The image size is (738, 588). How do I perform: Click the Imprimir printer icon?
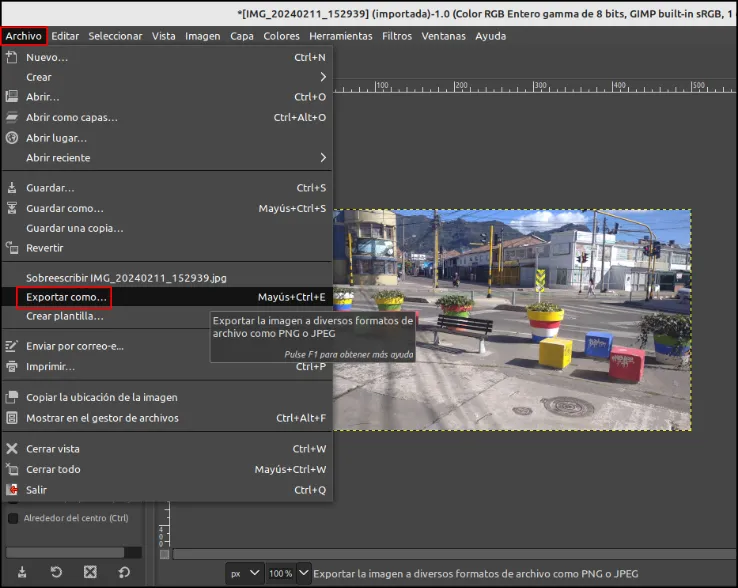pyautogui.click(x=12, y=366)
